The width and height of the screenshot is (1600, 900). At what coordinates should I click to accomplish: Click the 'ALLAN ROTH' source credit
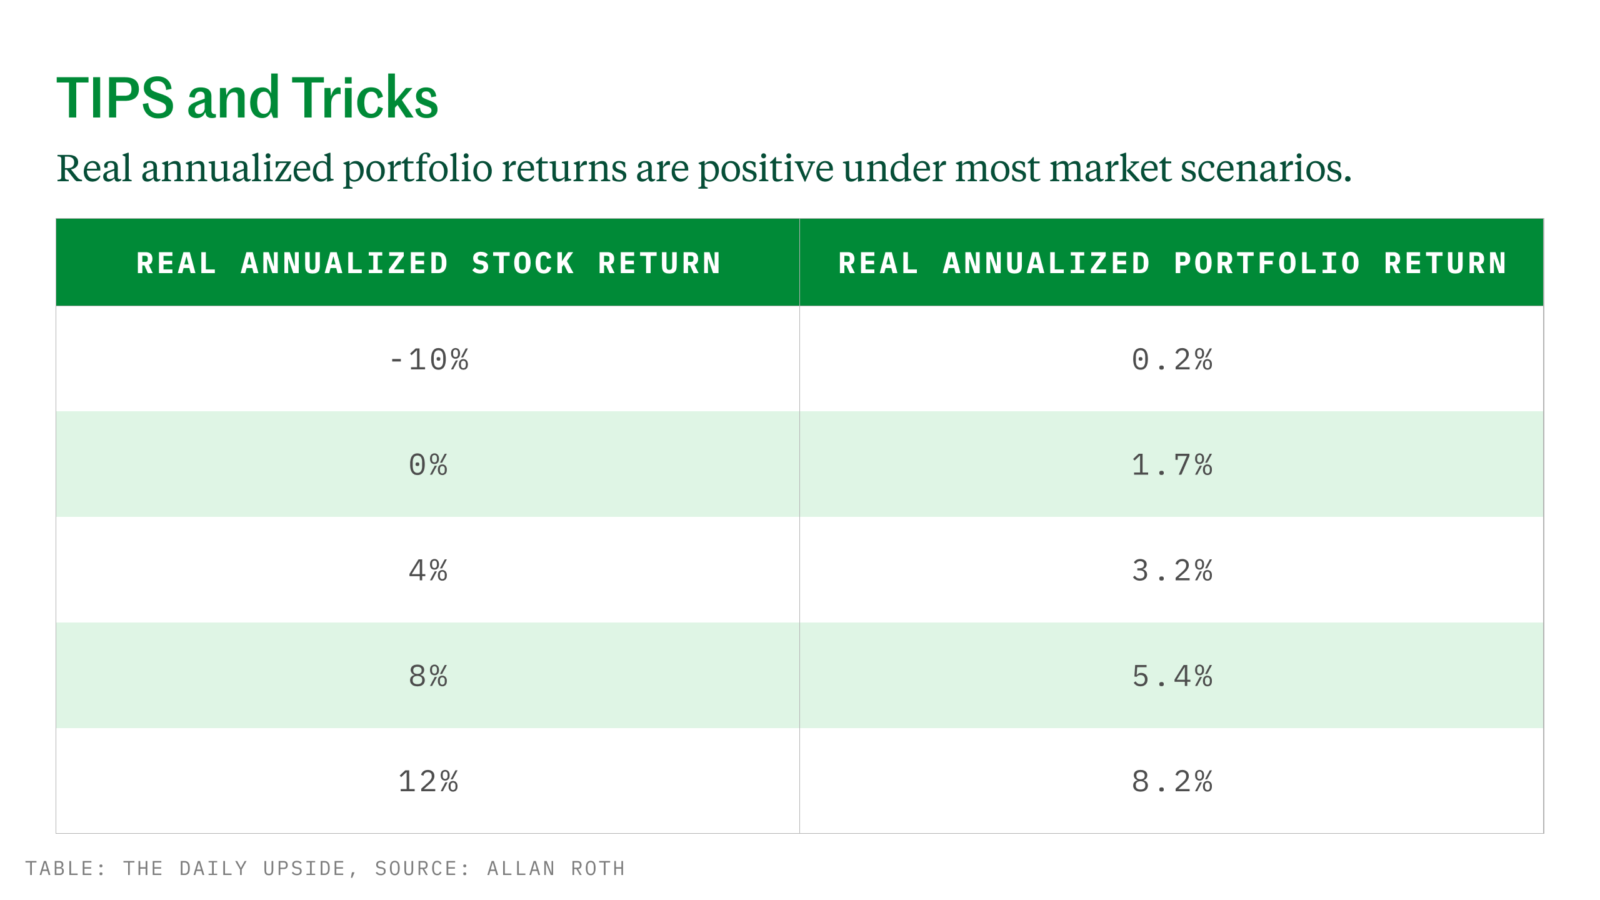point(555,869)
